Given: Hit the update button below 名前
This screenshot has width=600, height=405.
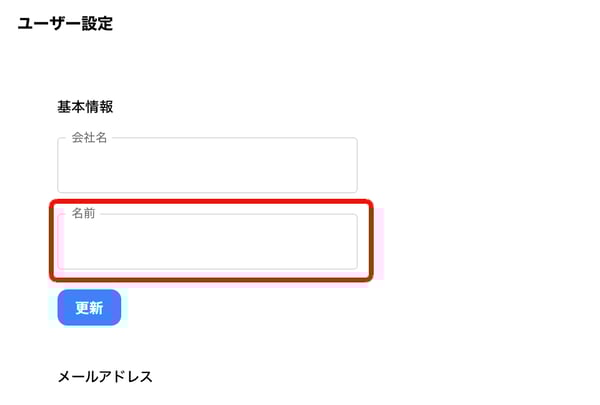Looking at the screenshot, I should point(89,308).
